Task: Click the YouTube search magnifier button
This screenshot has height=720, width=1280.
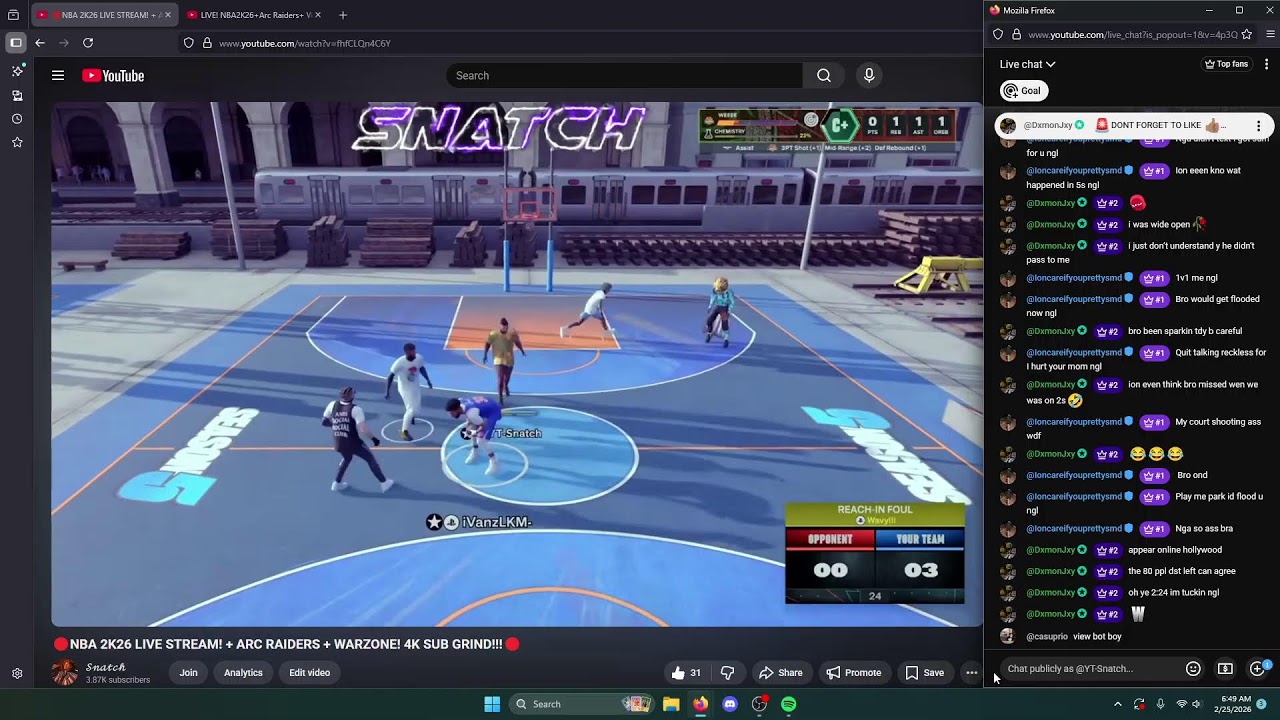Action: tap(824, 76)
